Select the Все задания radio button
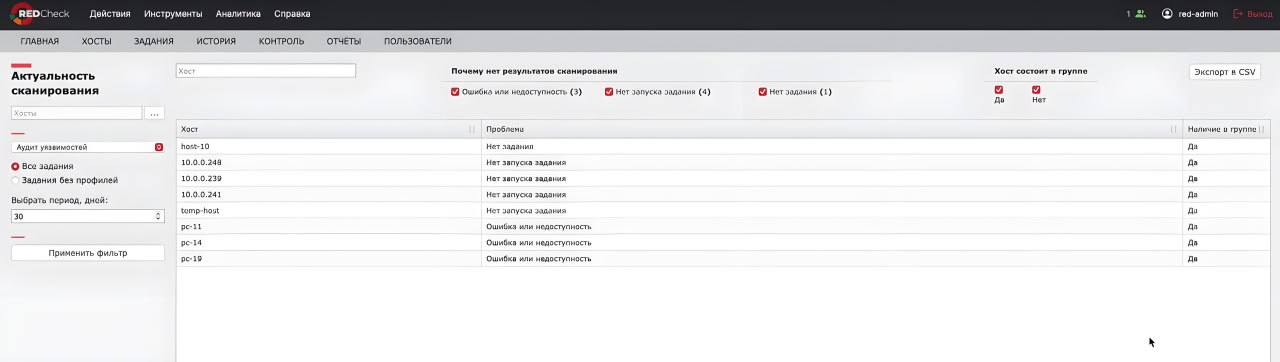Image resolution: width=1280 pixels, height=362 pixels. (15, 166)
